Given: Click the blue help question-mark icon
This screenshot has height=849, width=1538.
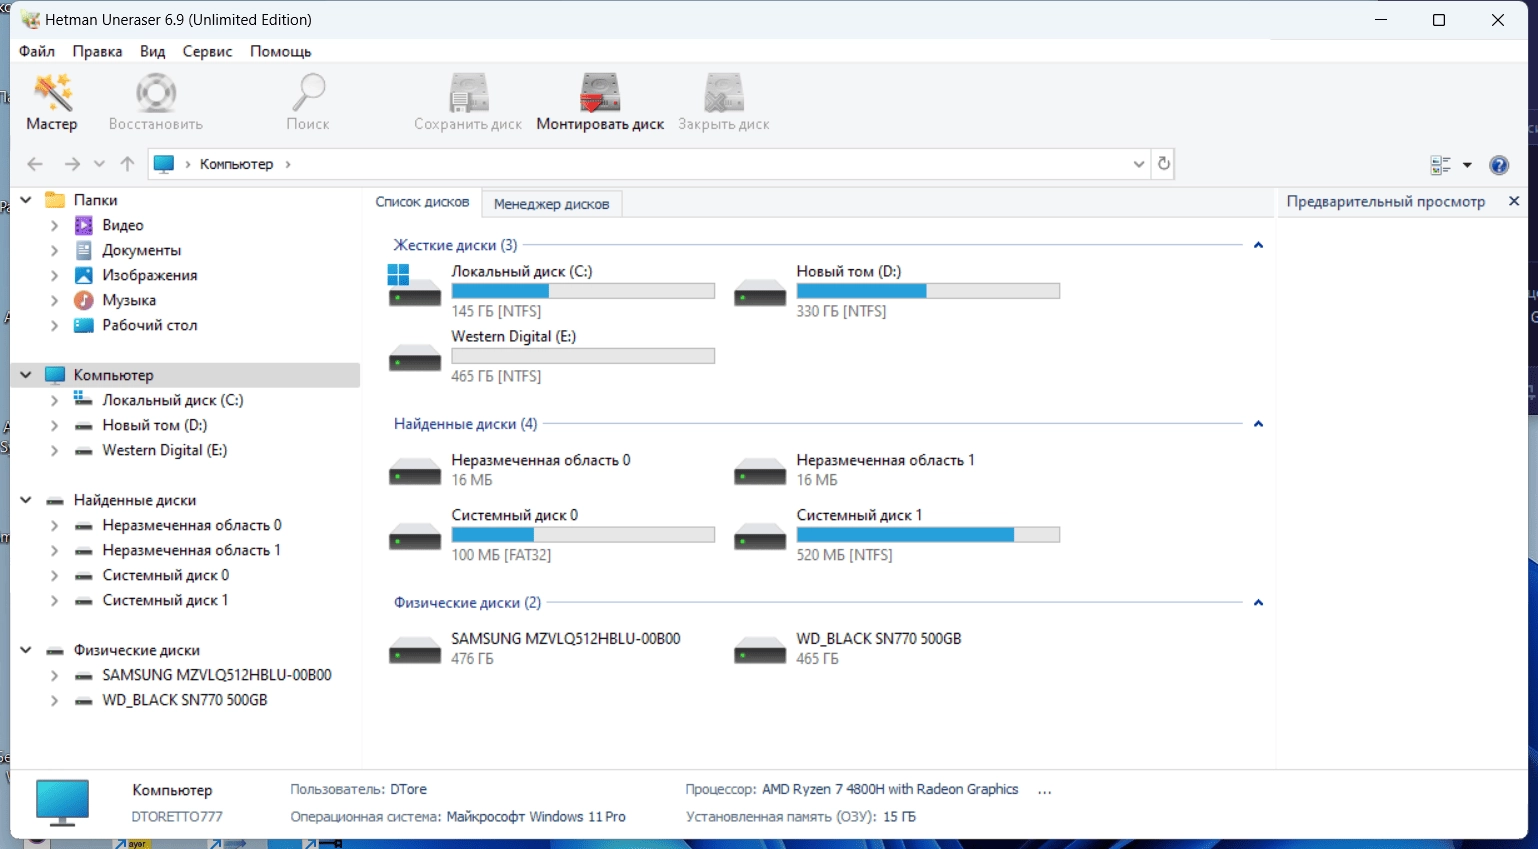Looking at the screenshot, I should 1499,165.
